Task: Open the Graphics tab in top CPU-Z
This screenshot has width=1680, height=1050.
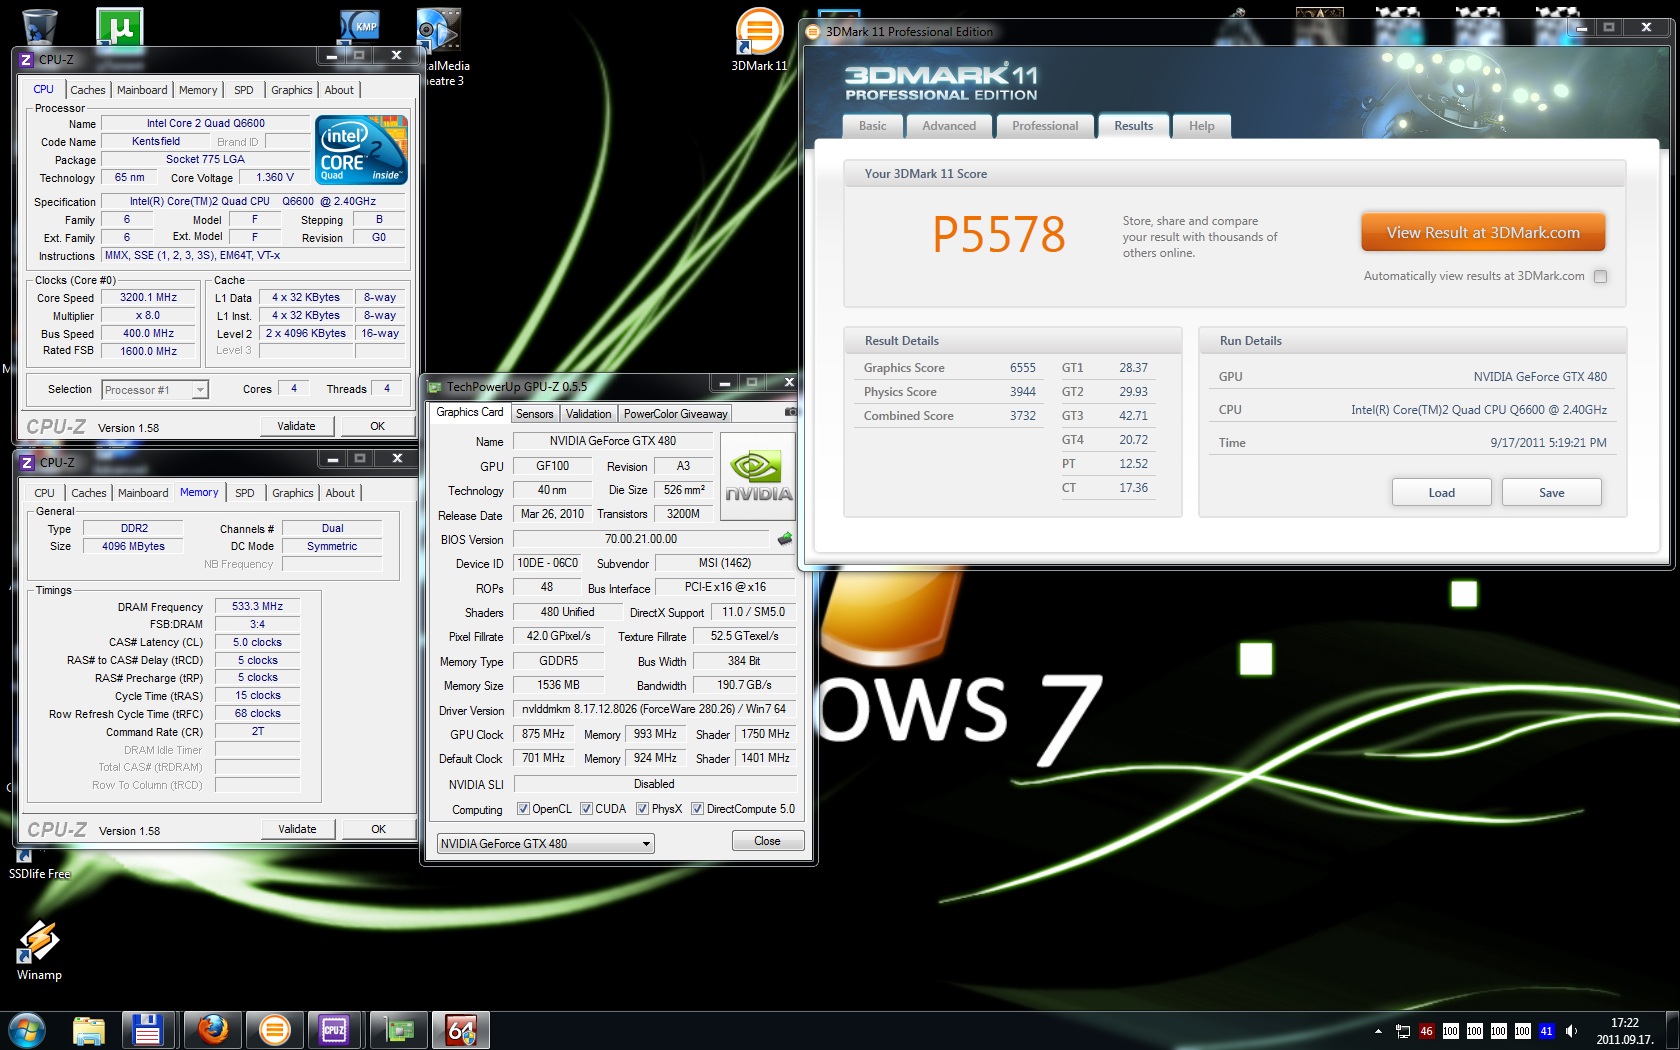Action: (292, 90)
